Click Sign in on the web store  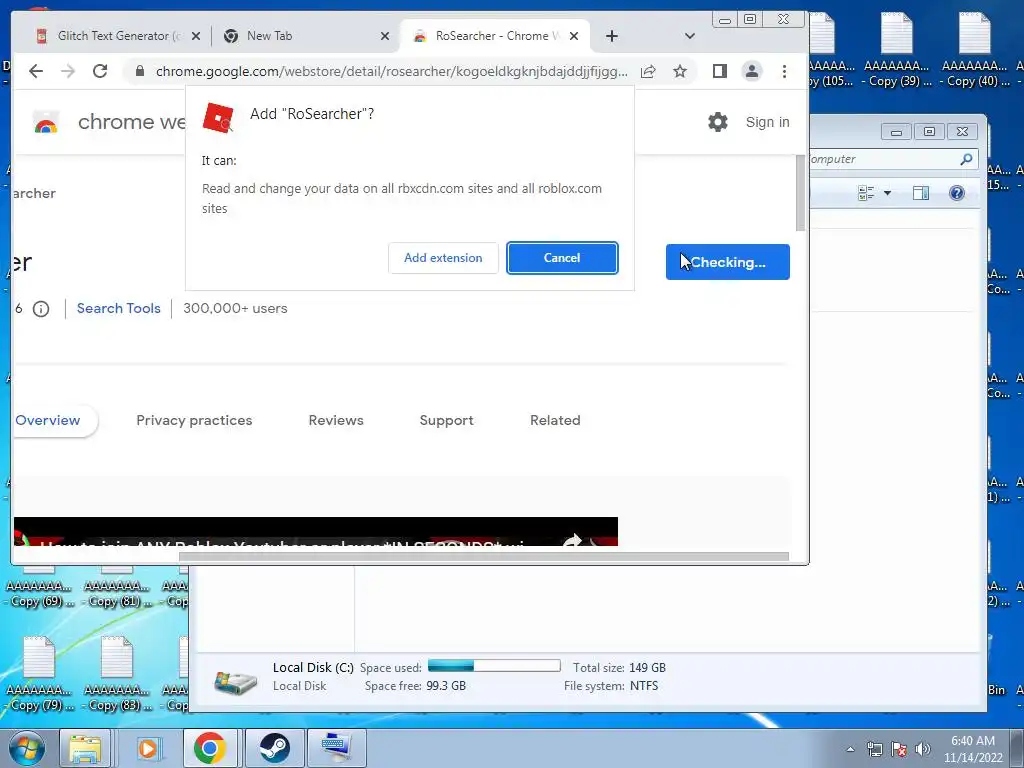coord(767,122)
